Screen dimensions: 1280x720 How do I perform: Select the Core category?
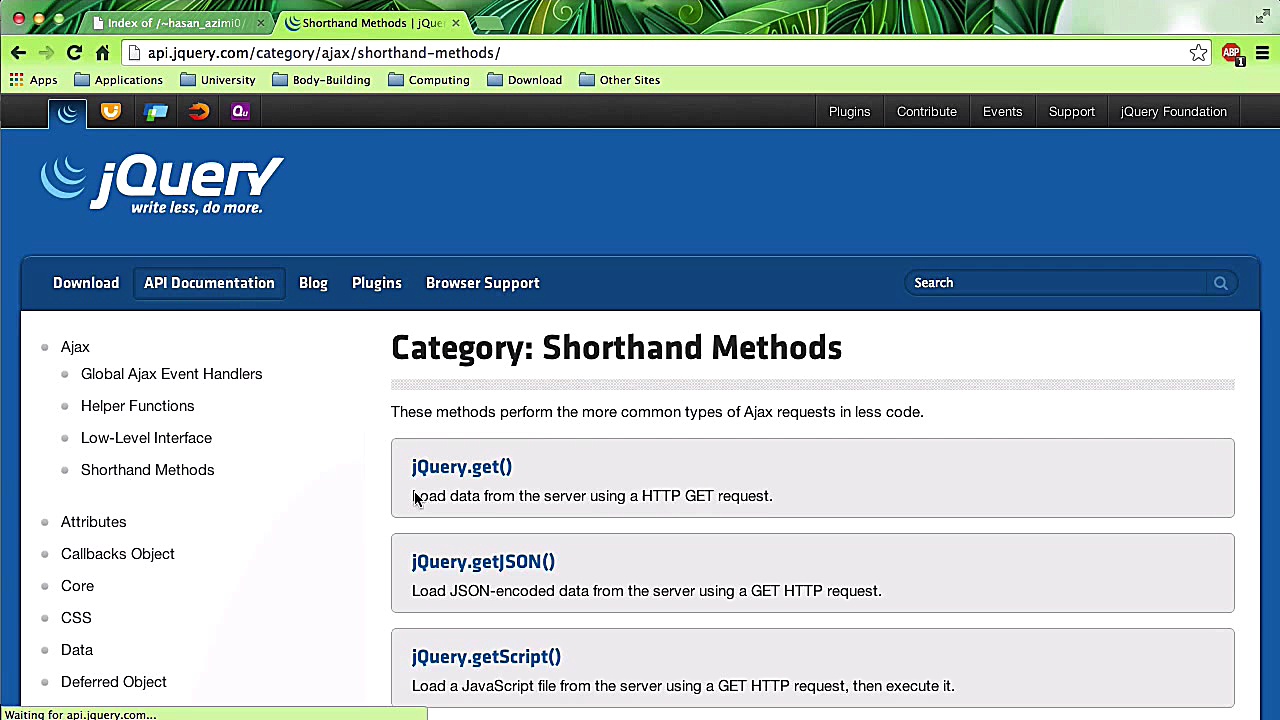[x=78, y=586]
